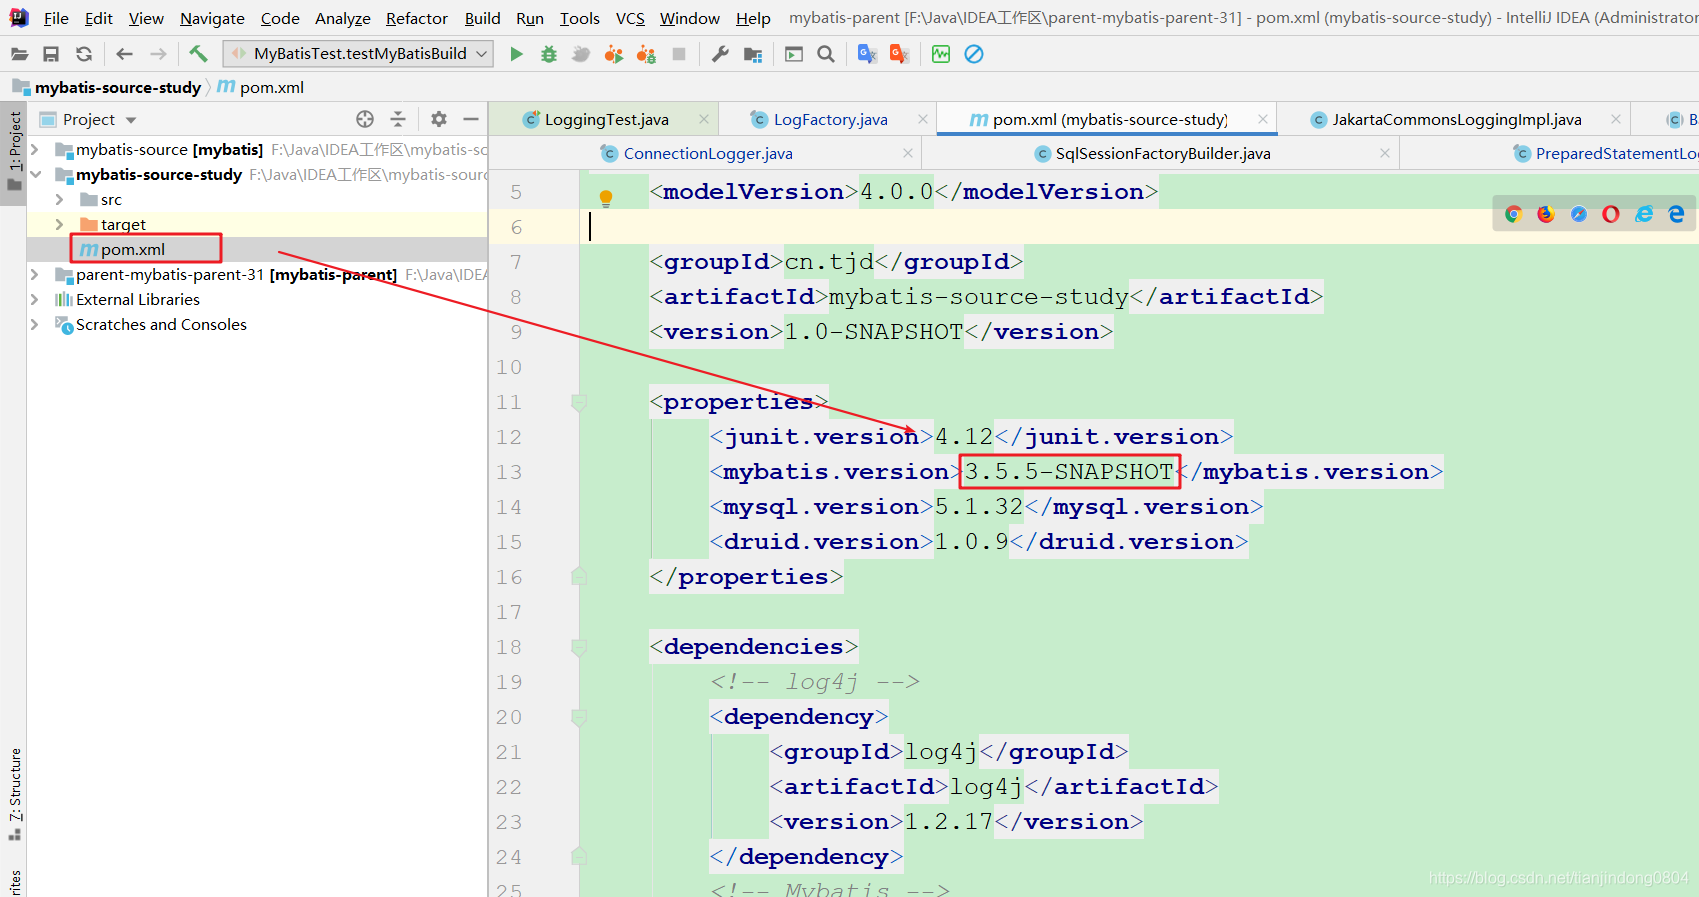Open Settings with the wrench icon
1699x897 pixels.
[720, 54]
